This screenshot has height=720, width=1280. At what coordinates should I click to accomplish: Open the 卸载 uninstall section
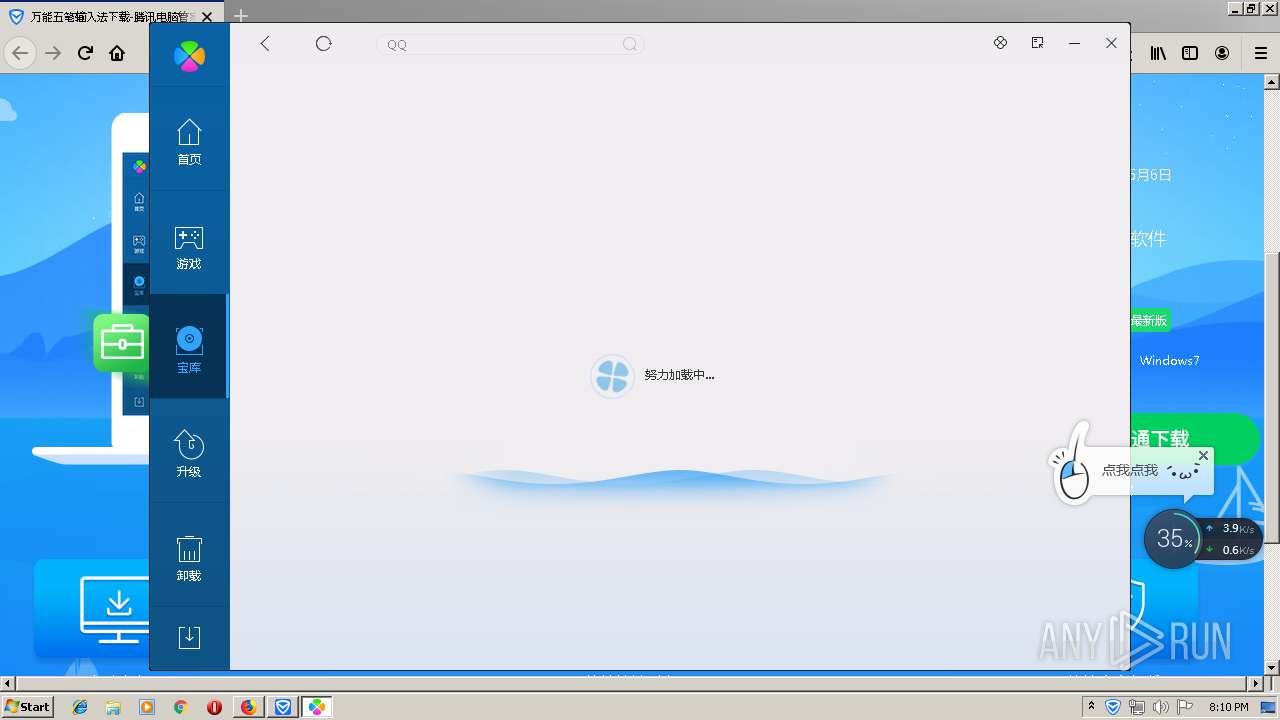[x=189, y=558]
